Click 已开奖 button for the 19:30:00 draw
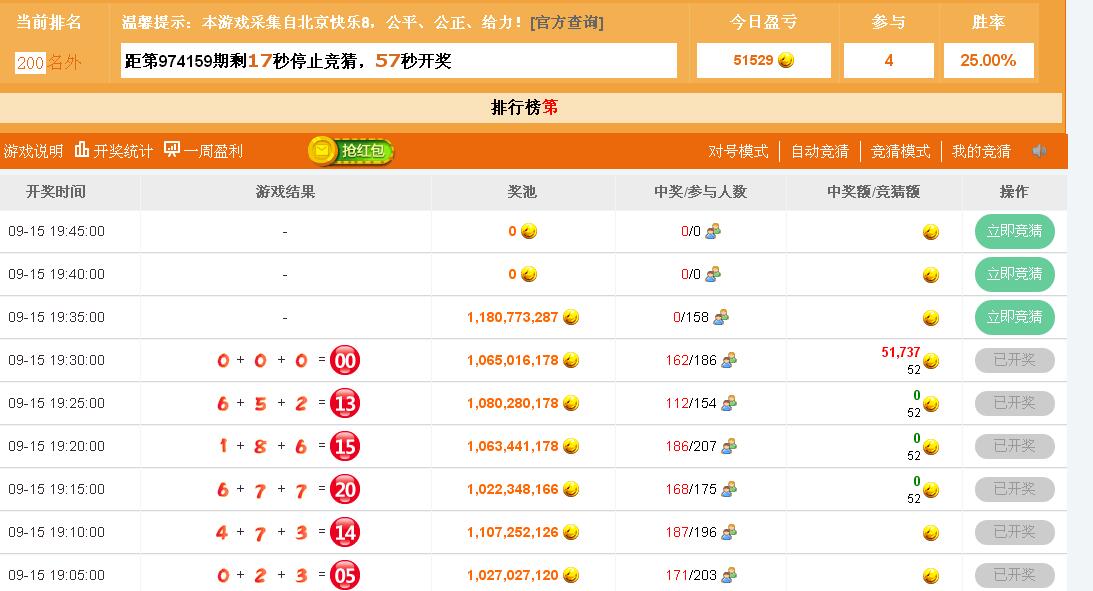 point(1014,360)
